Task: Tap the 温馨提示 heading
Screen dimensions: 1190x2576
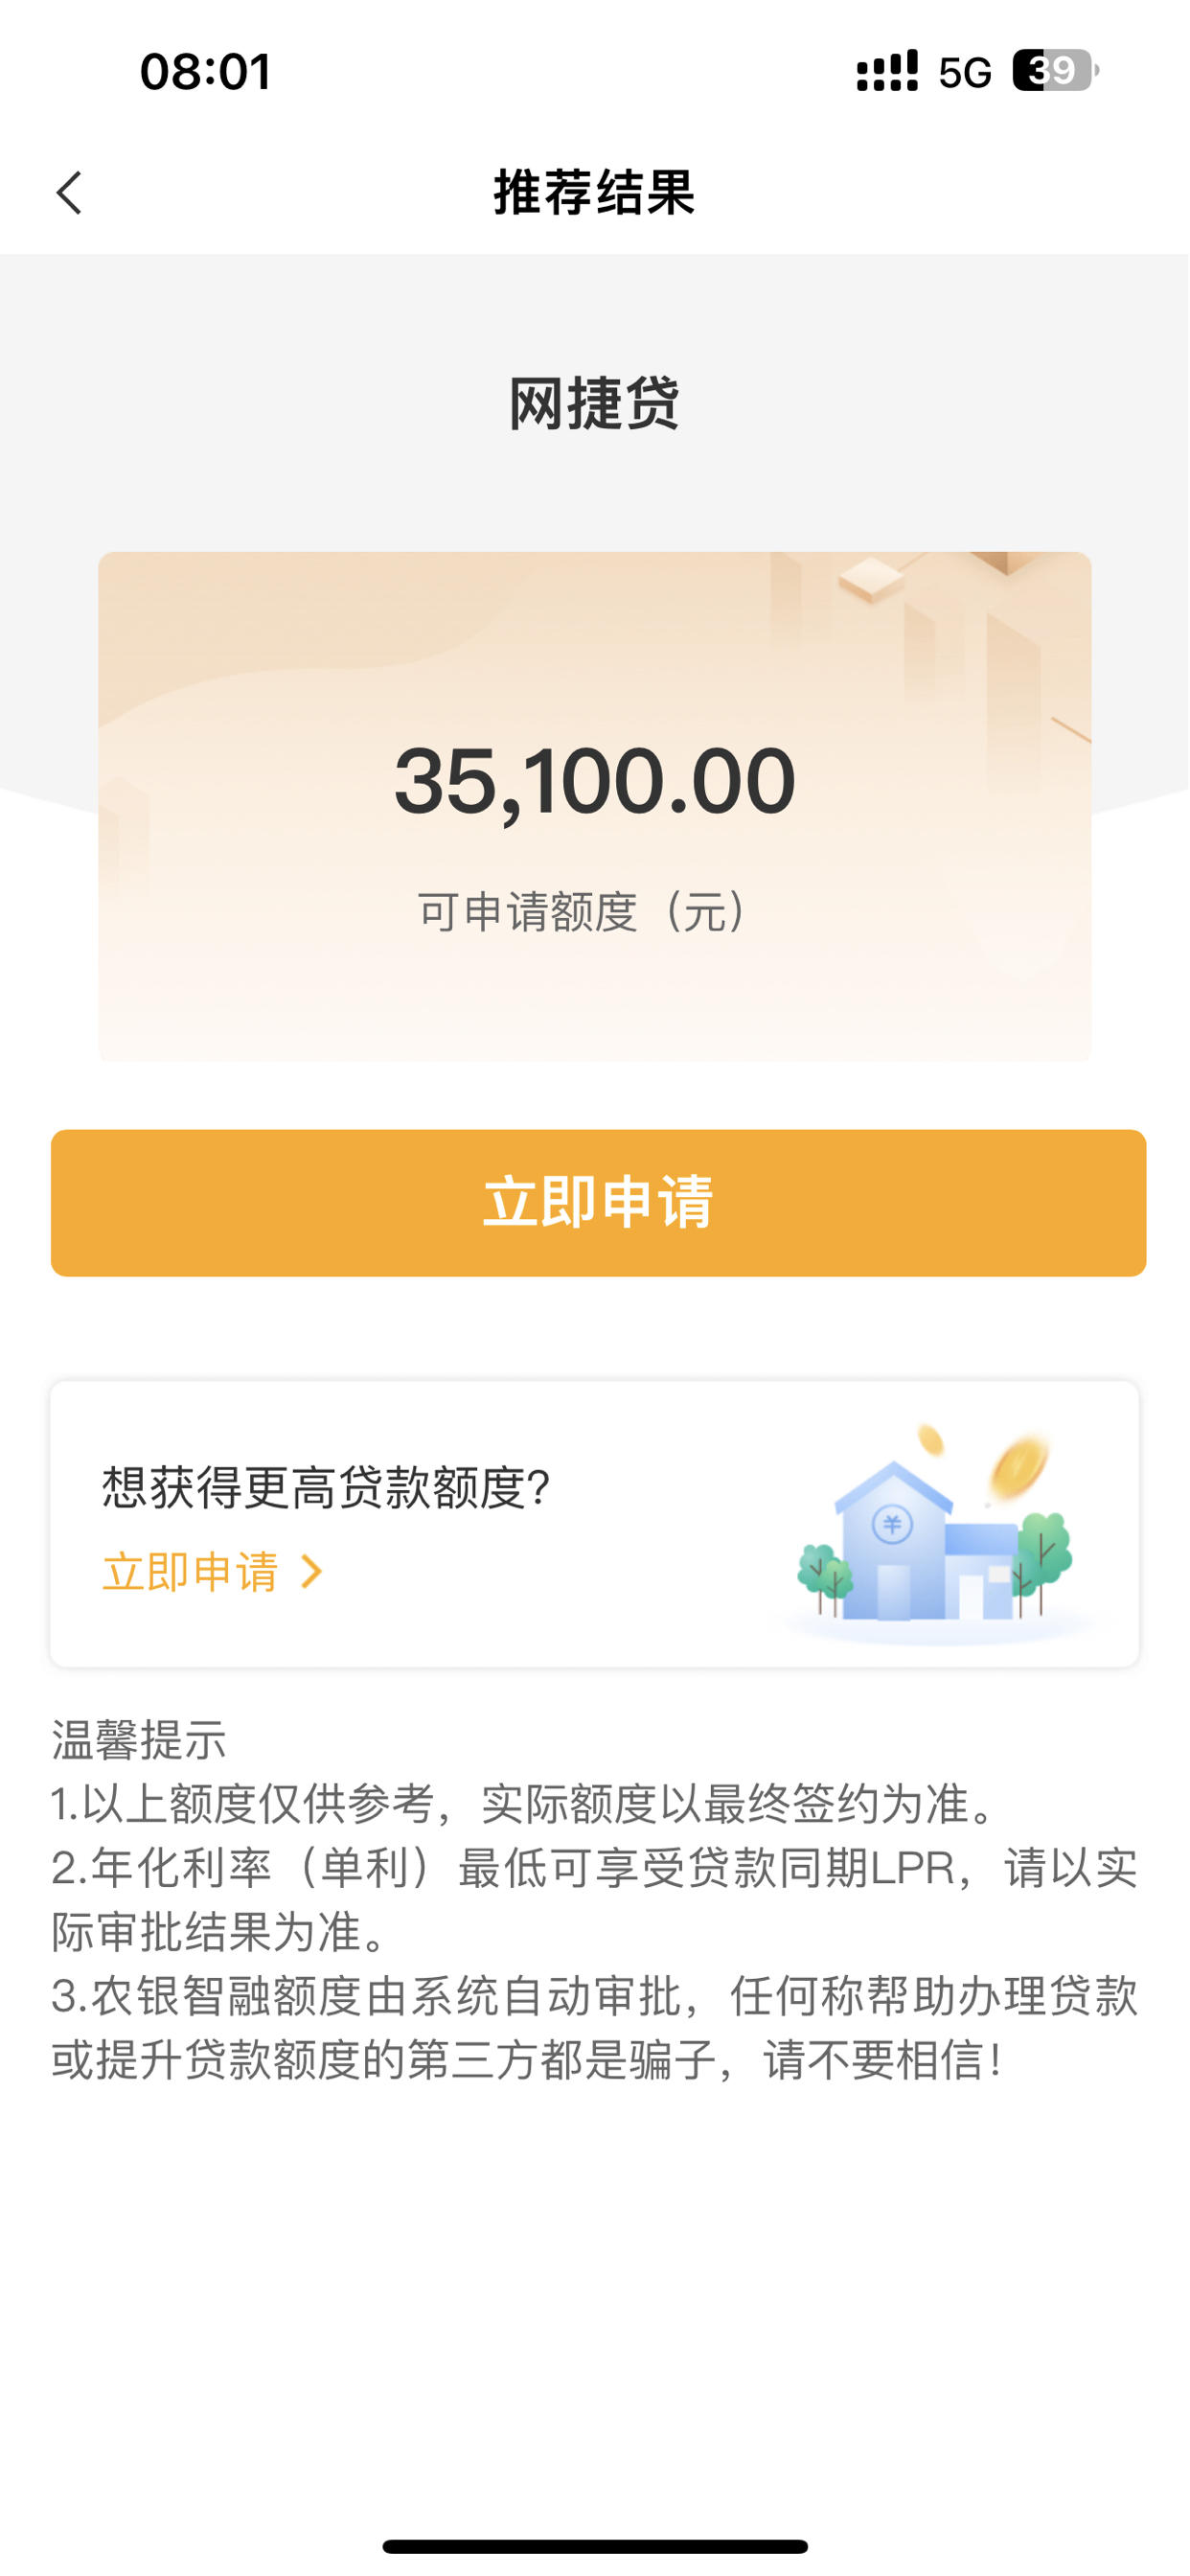Action: (139, 1739)
